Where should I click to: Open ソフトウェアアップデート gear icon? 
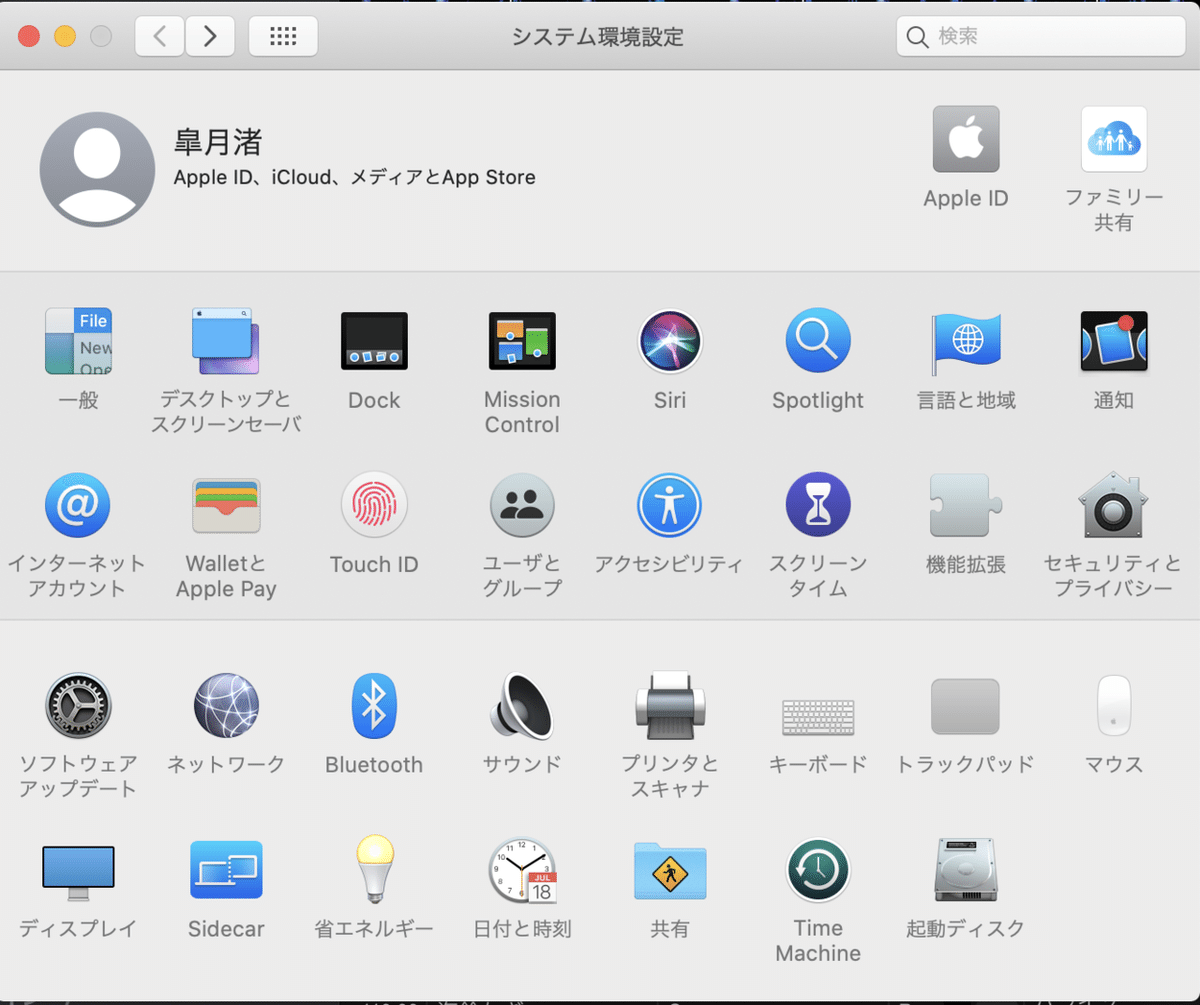[78, 706]
